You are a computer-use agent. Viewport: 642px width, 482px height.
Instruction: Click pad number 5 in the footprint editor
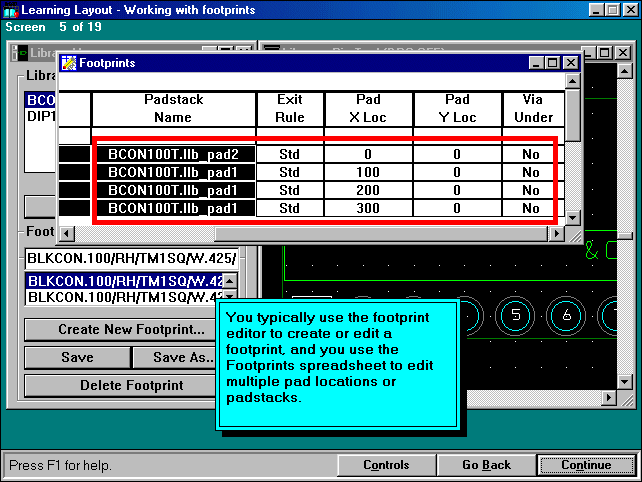[x=516, y=314]
